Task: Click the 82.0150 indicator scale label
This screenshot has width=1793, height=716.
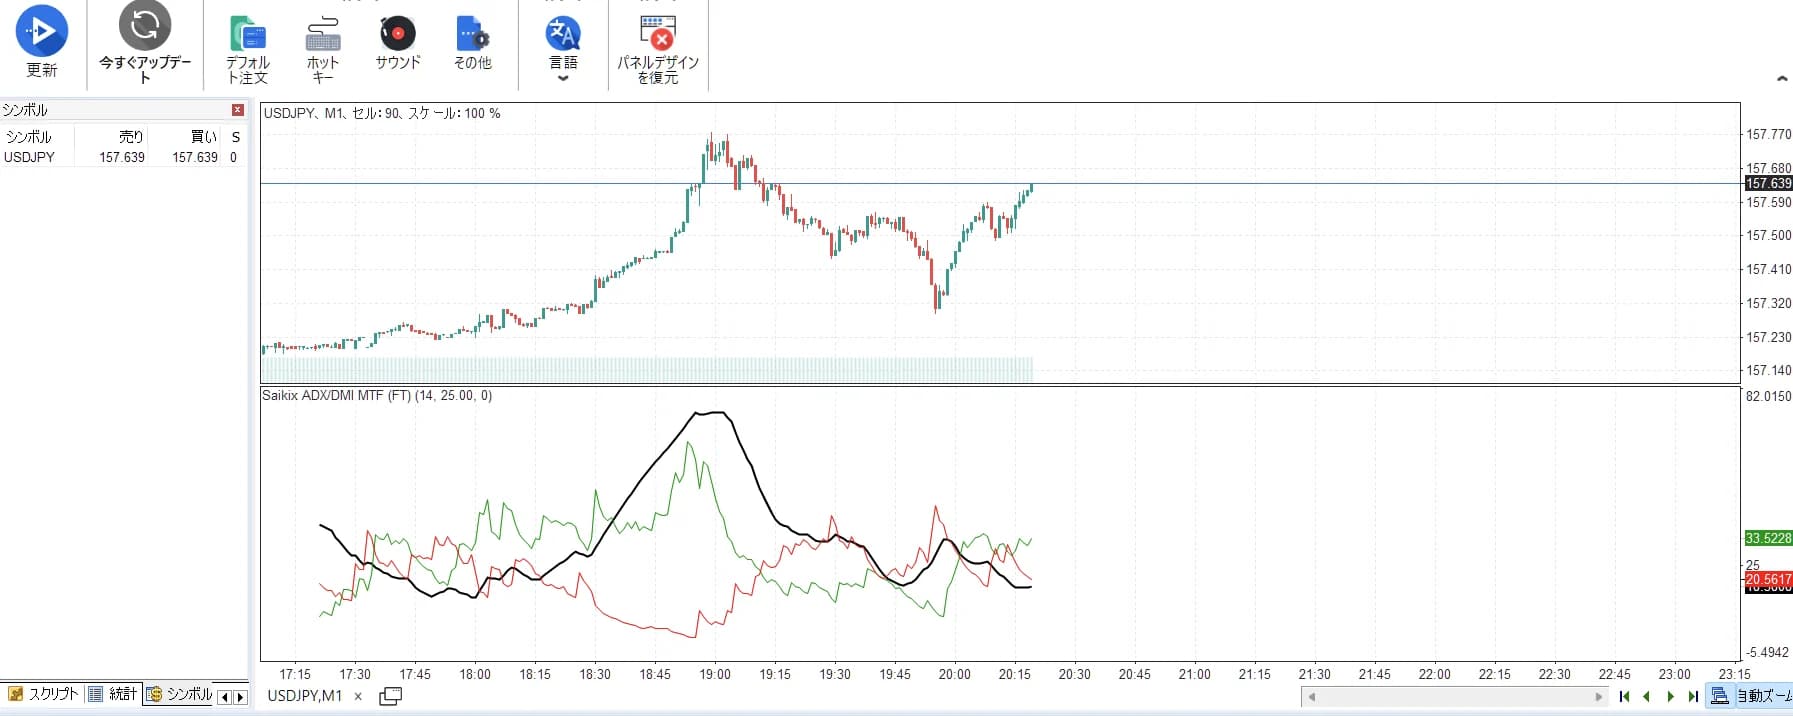Action: click(1769, 396)
